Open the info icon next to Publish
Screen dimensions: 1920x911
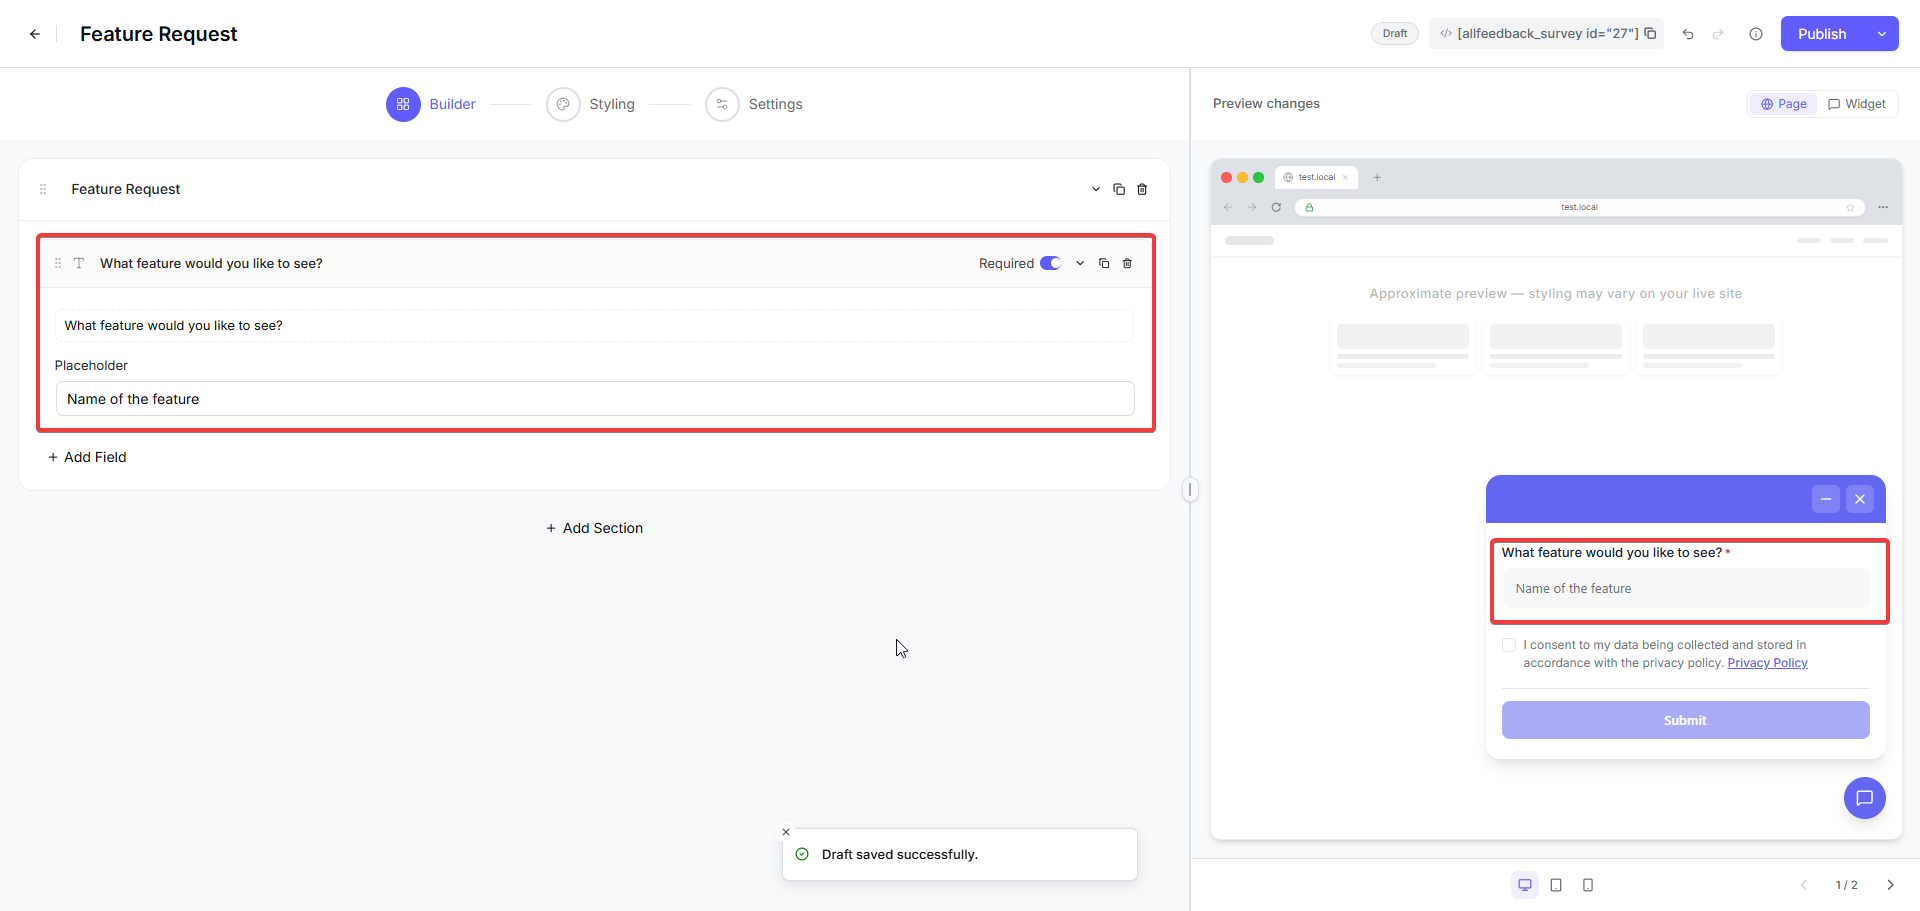click(1756, 34)
